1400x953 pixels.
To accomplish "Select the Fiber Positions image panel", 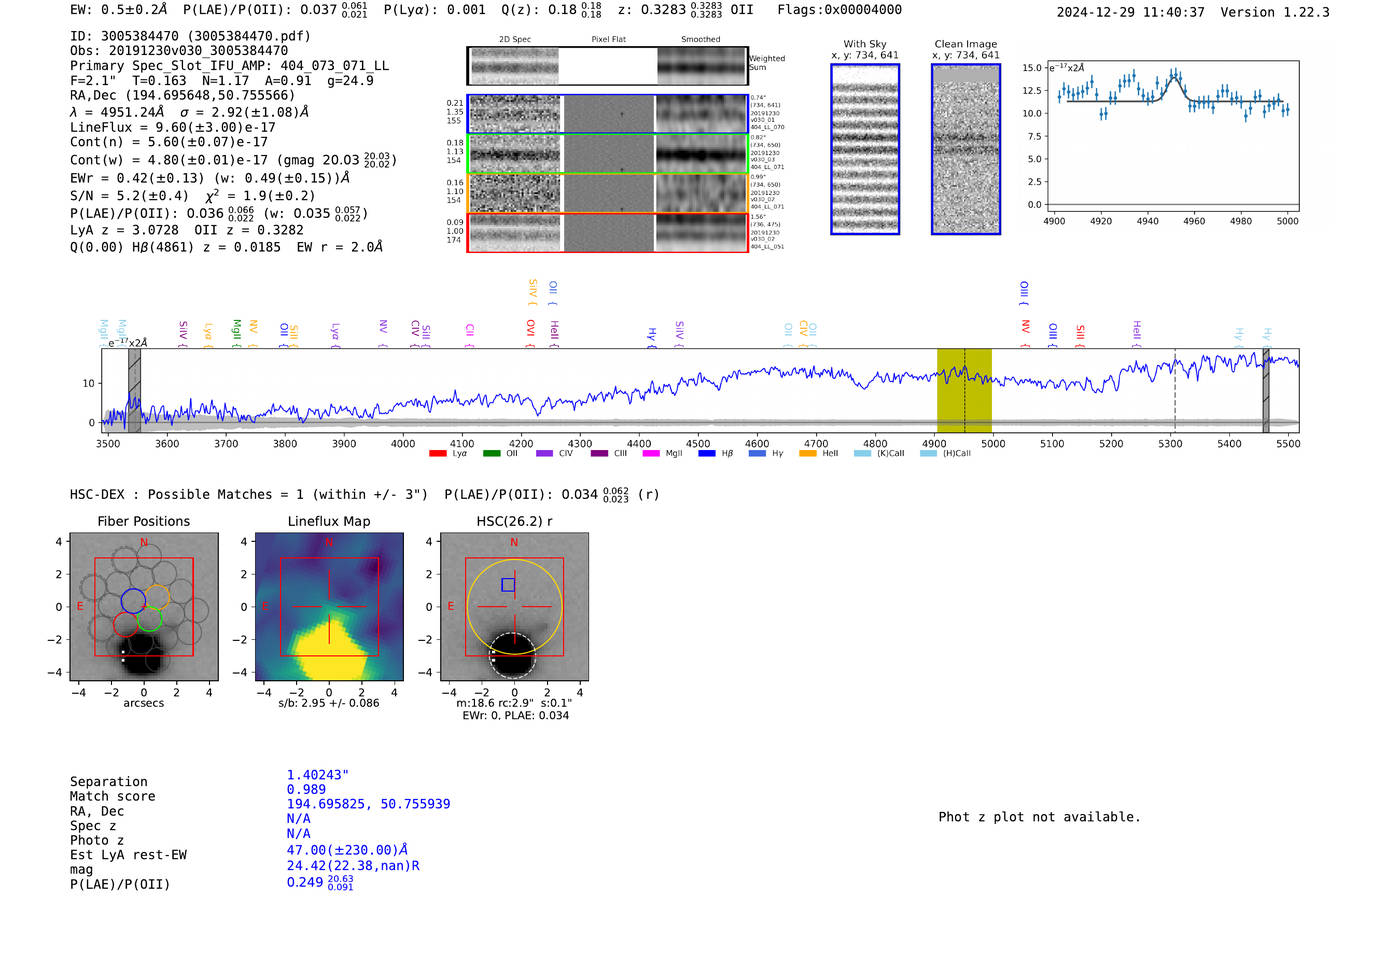I will [x=144, y=606].
